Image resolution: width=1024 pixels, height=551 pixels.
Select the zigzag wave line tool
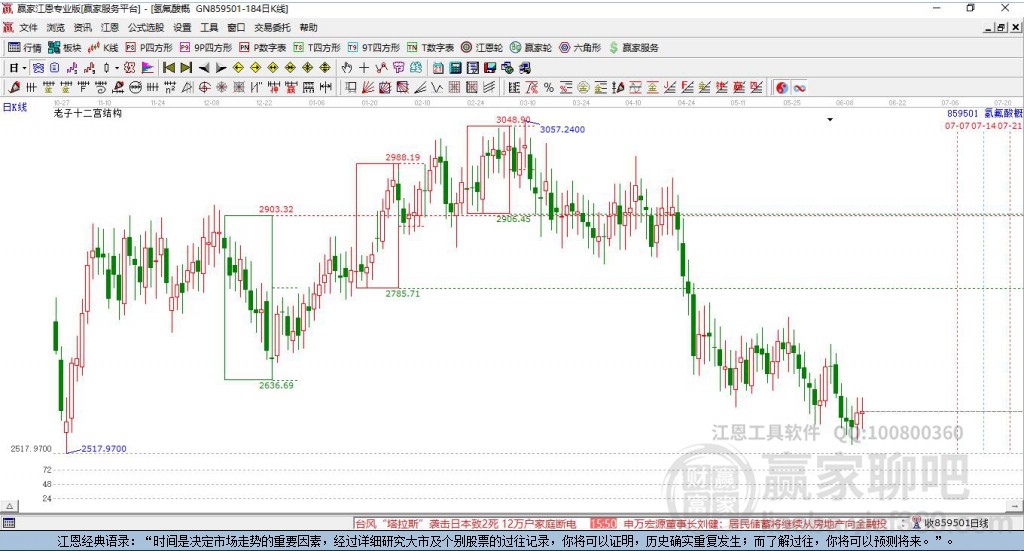point(436,87)
